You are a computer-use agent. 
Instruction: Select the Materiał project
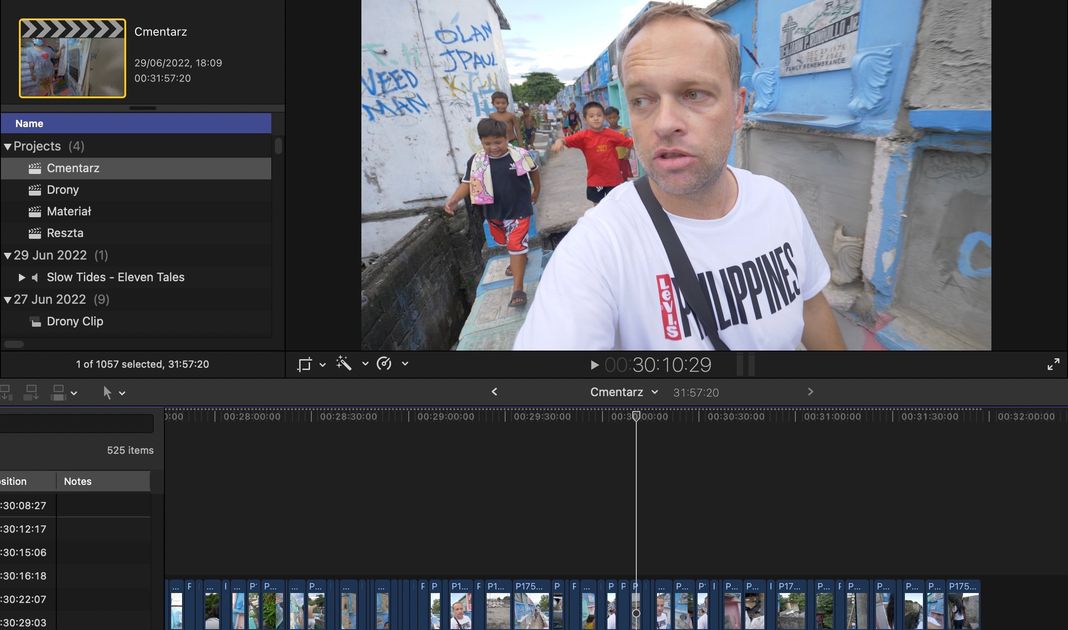coord(68,212)
